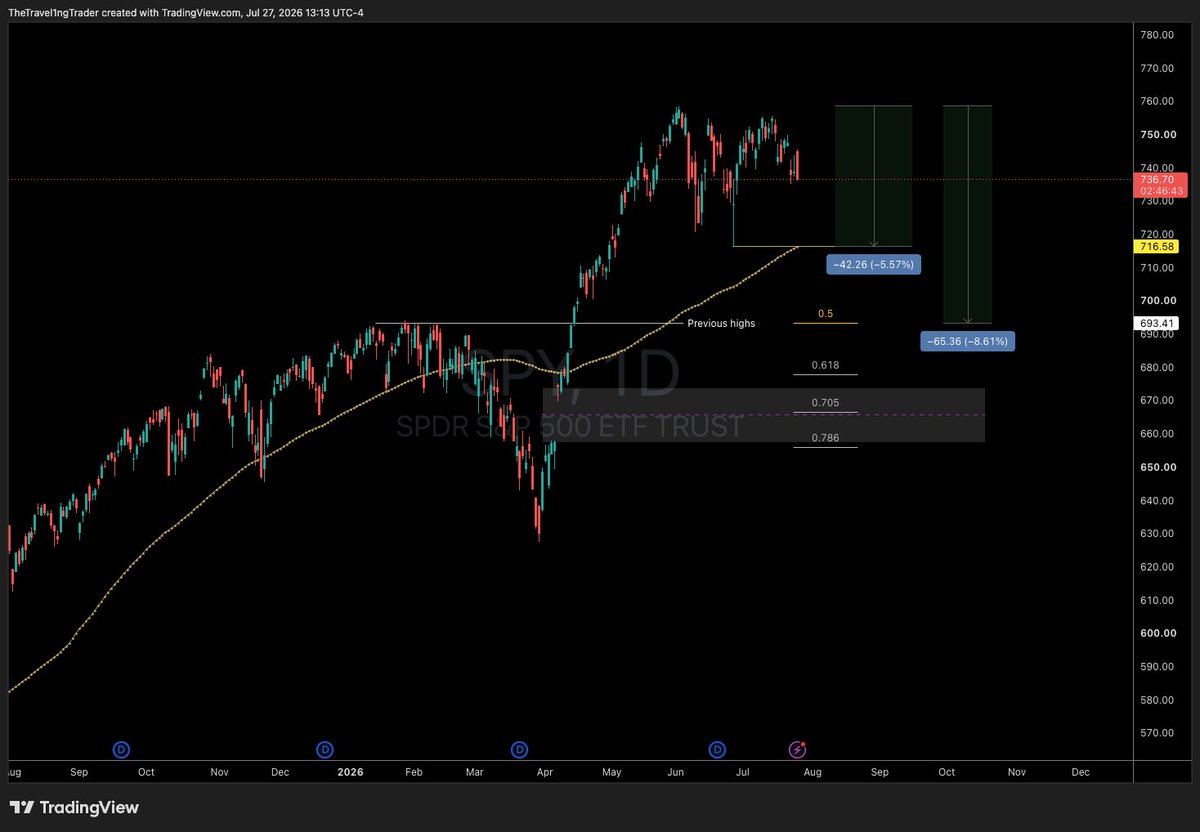Click the 0.786 Fibonacci level label
Image resolution: width=1200 pixels, height=832 pixels.
point(825,438)
